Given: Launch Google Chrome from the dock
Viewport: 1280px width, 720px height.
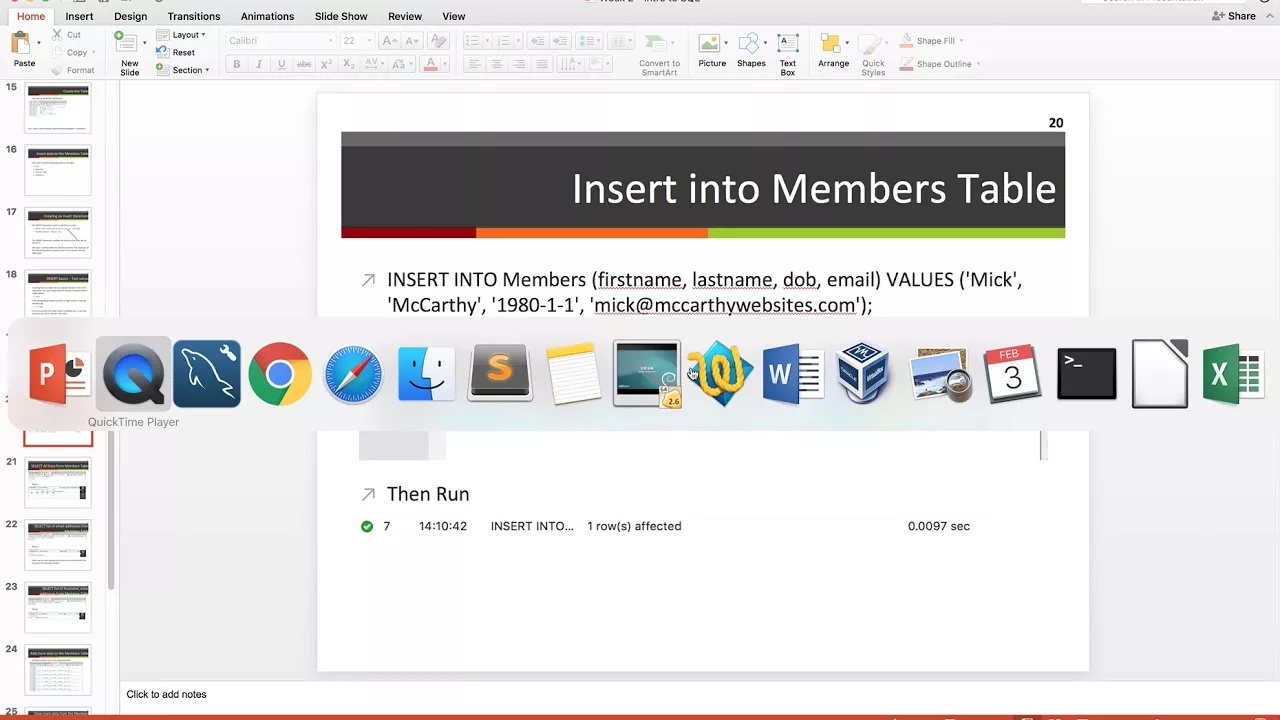Looking at the screenshot, I should [x=280, y=374].
